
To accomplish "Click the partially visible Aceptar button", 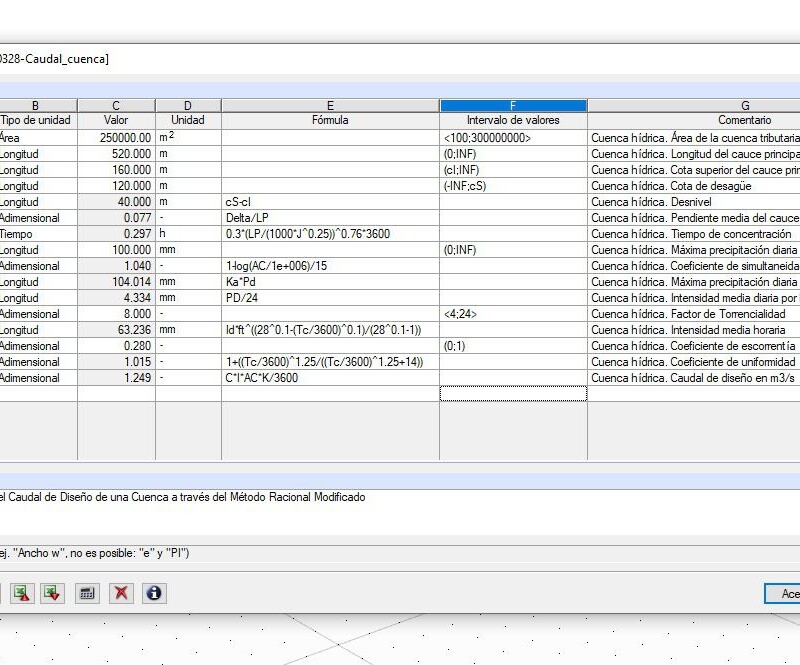I will point(782,594).
